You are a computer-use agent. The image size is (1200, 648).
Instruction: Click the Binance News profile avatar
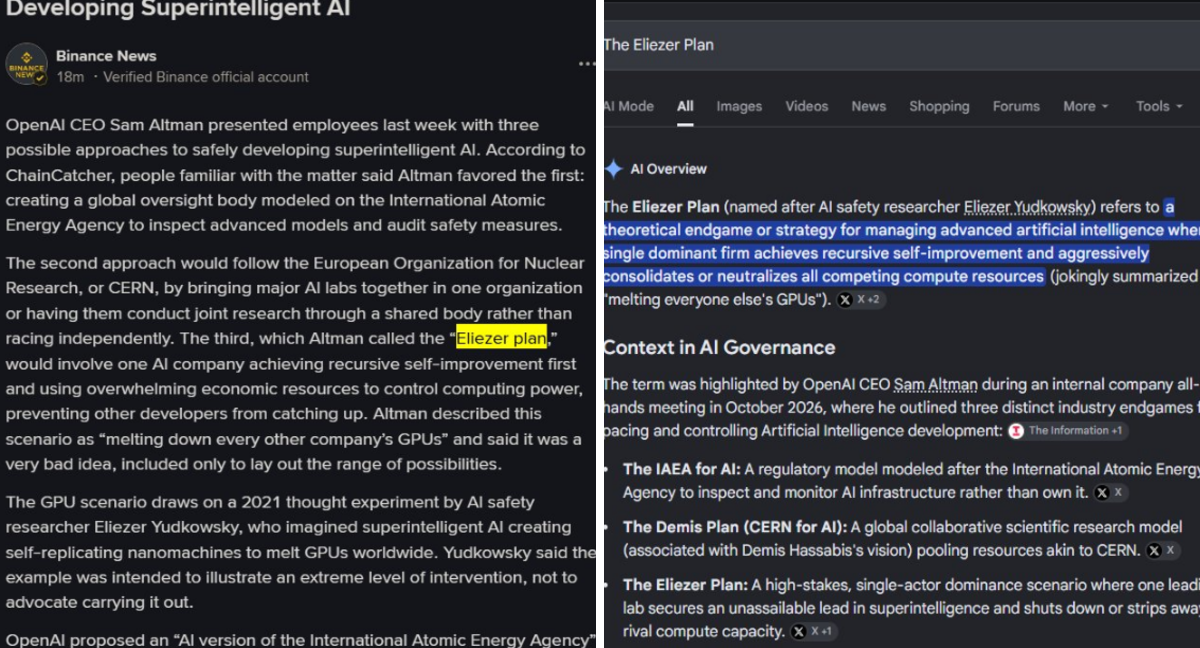pos(27,64)
